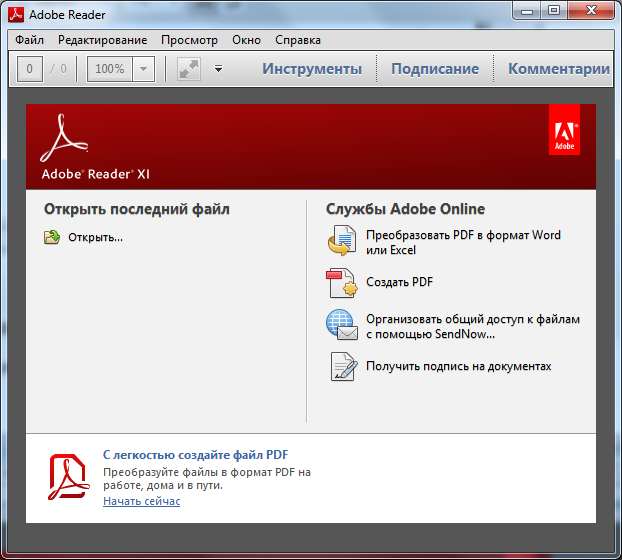Open the zoom percentage dropdown arrow
This screenshot has width=622, height=560.
[144, 69]
